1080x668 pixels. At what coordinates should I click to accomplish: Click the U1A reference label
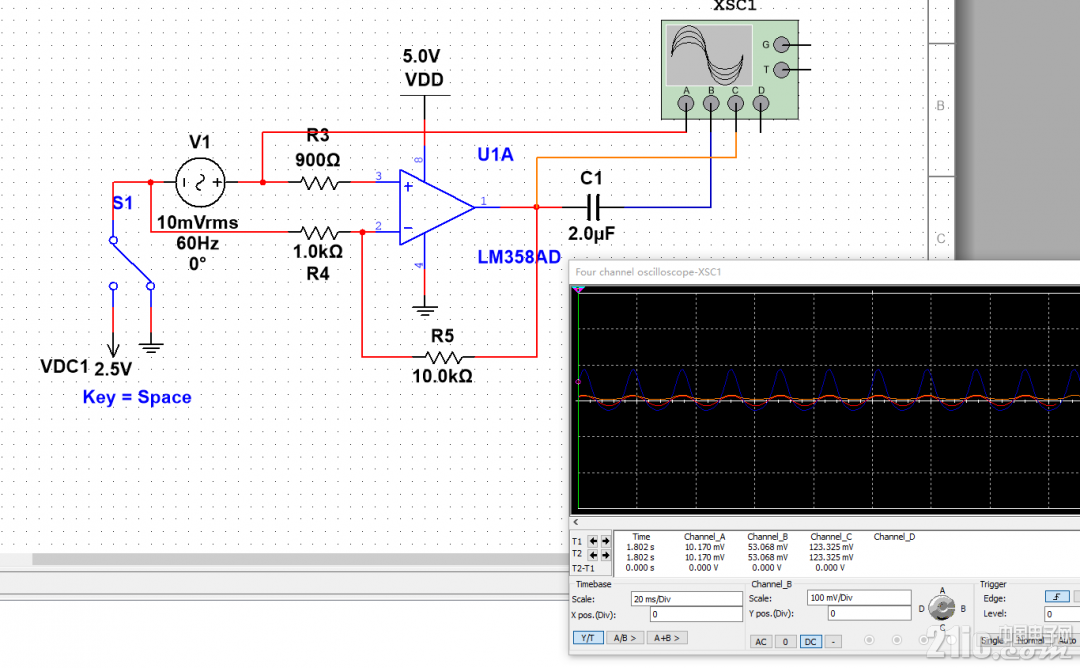click(495, 154)
